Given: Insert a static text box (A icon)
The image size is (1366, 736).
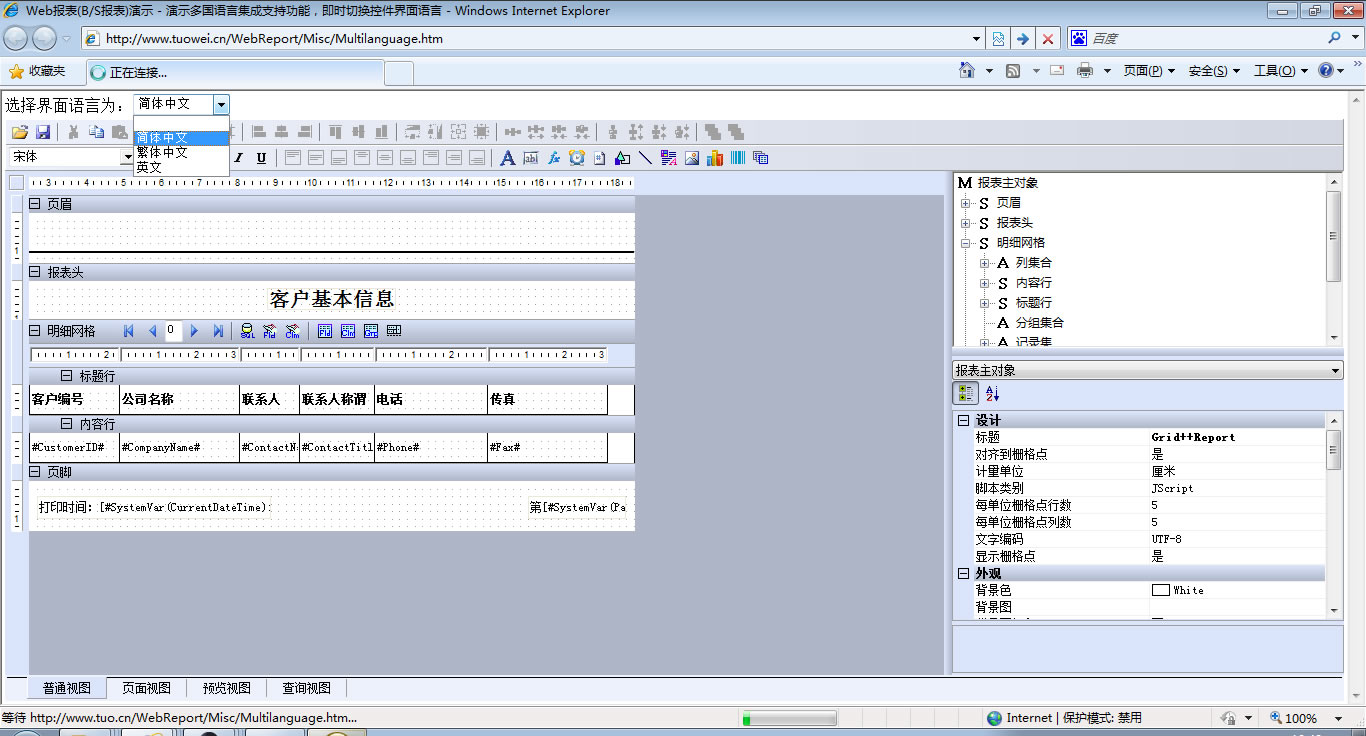Looking at the screenshot, I should coord(507,158).
